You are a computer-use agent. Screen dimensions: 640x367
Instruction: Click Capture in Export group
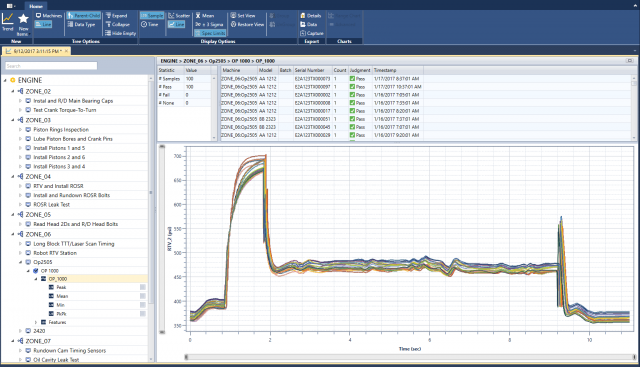312,33
